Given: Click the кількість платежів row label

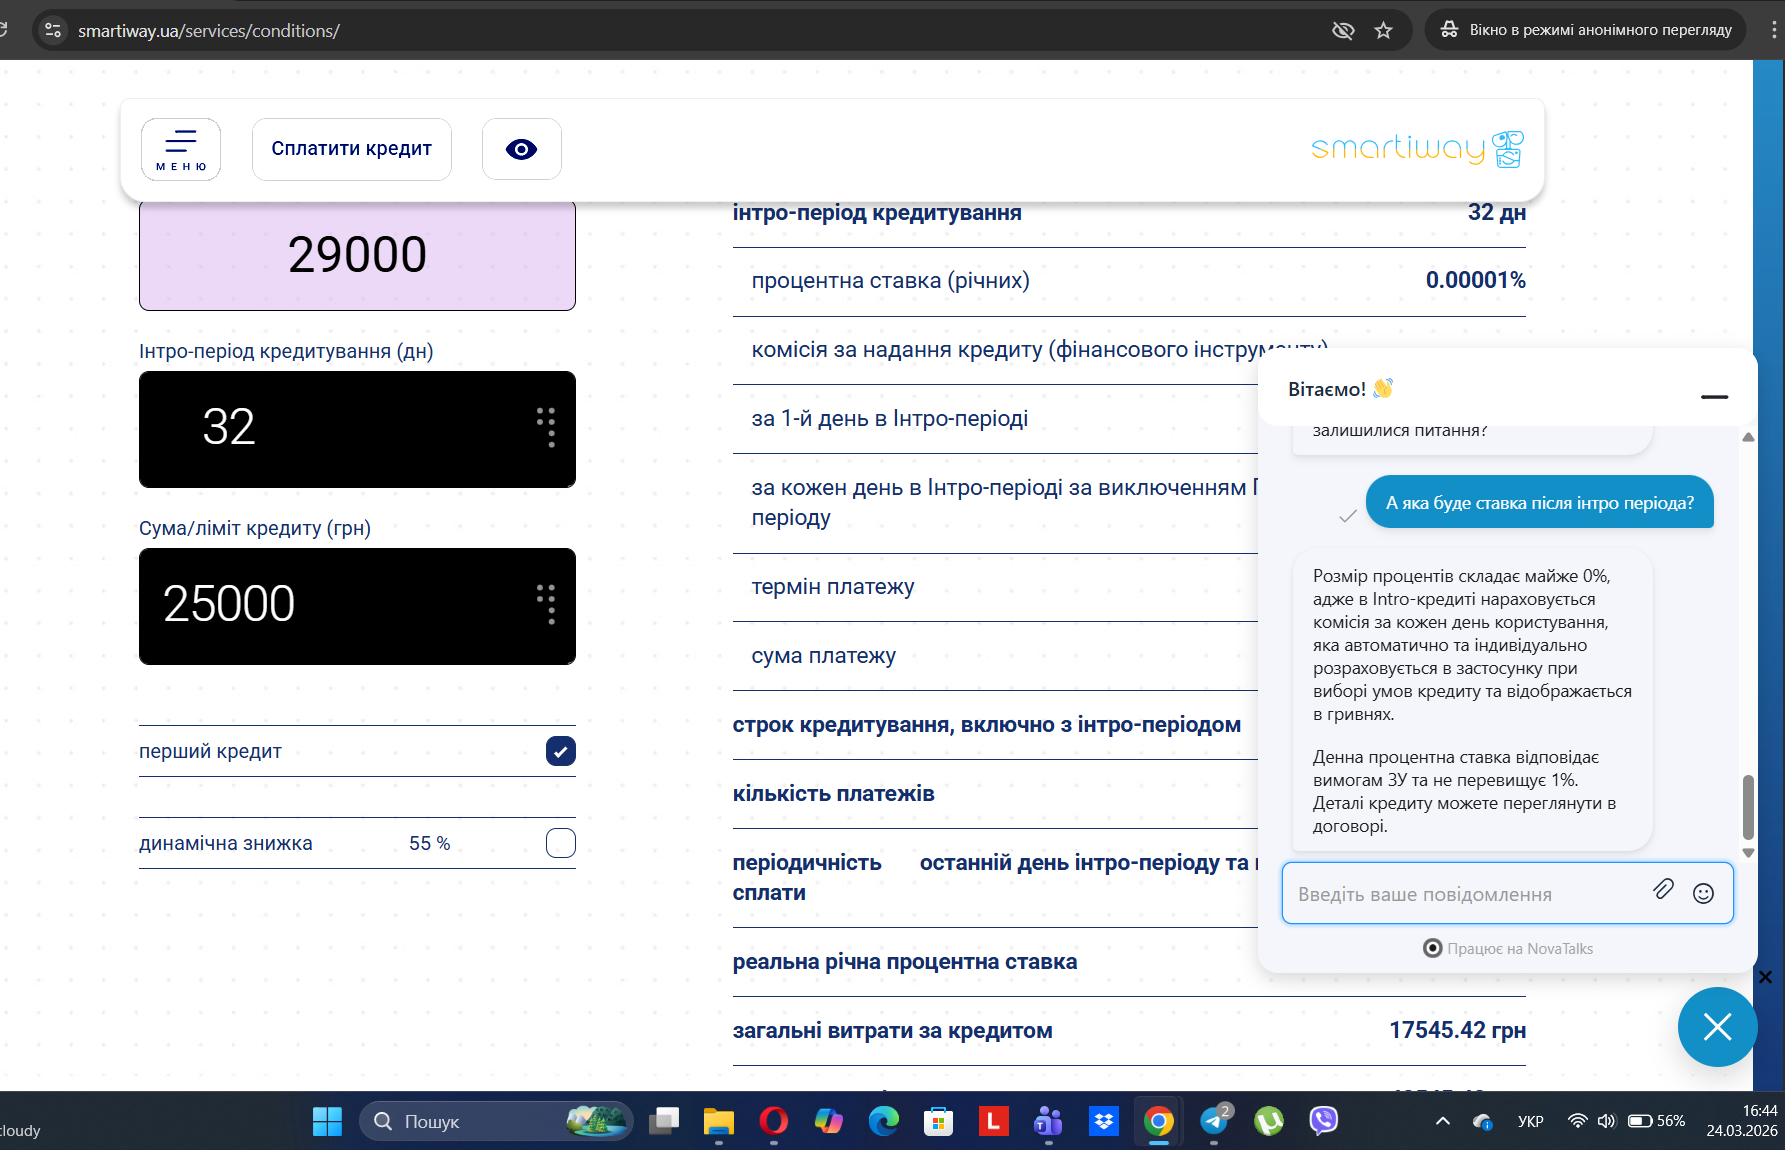Looking at the screenshot, I should pos(834,794).
